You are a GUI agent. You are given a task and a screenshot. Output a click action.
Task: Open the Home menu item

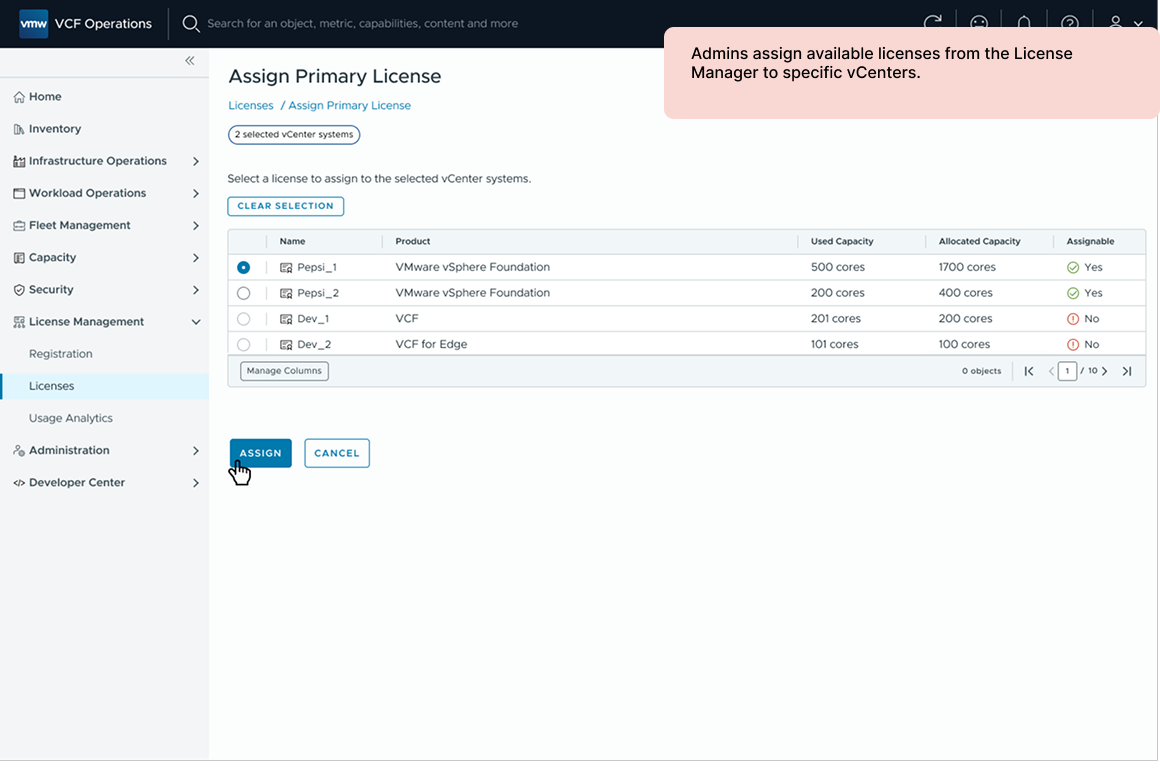coord(104,97)
